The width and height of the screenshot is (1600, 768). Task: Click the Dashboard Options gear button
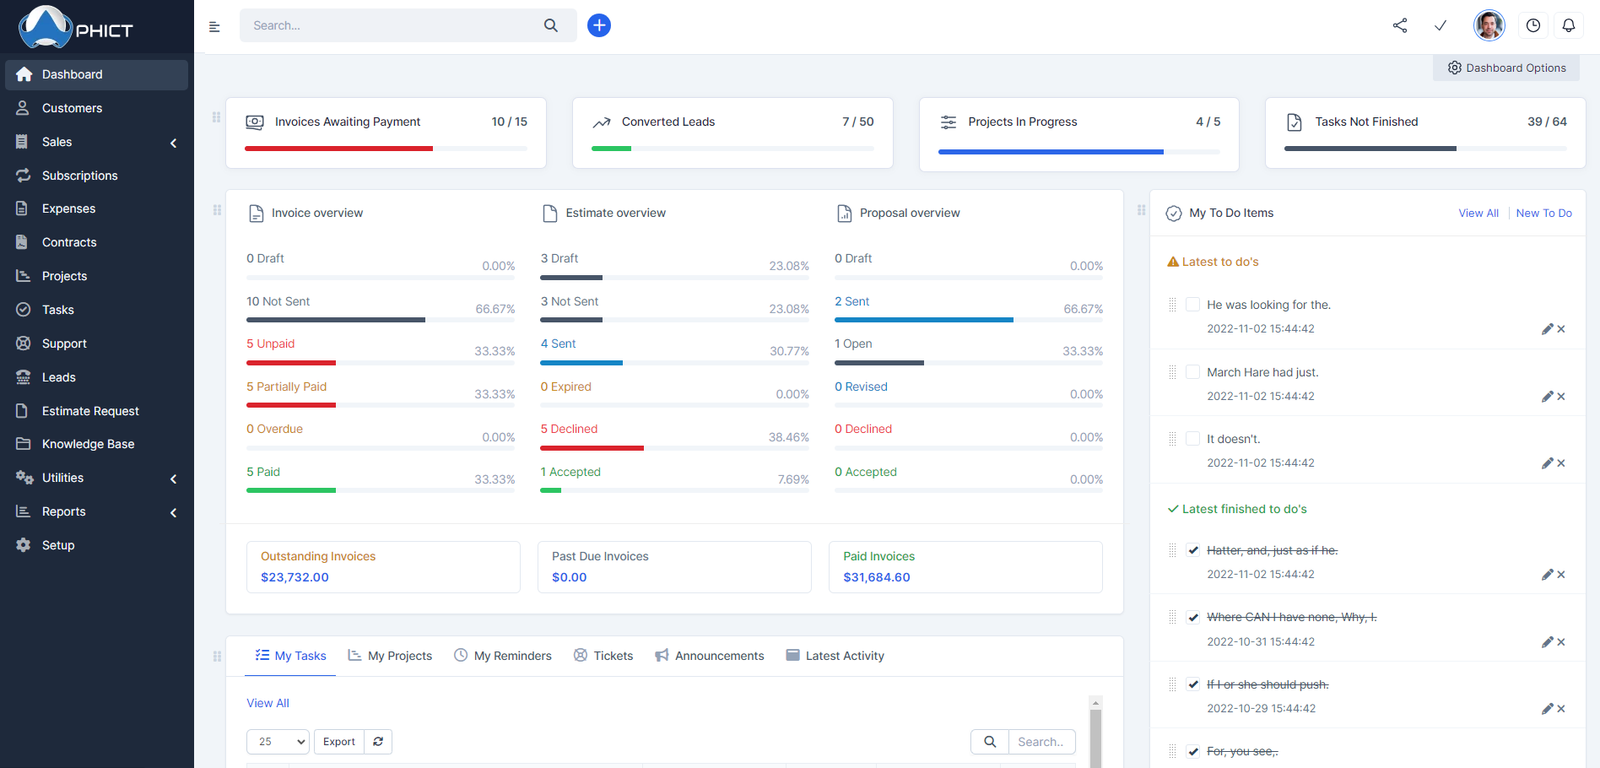[x=1507, y=68]
